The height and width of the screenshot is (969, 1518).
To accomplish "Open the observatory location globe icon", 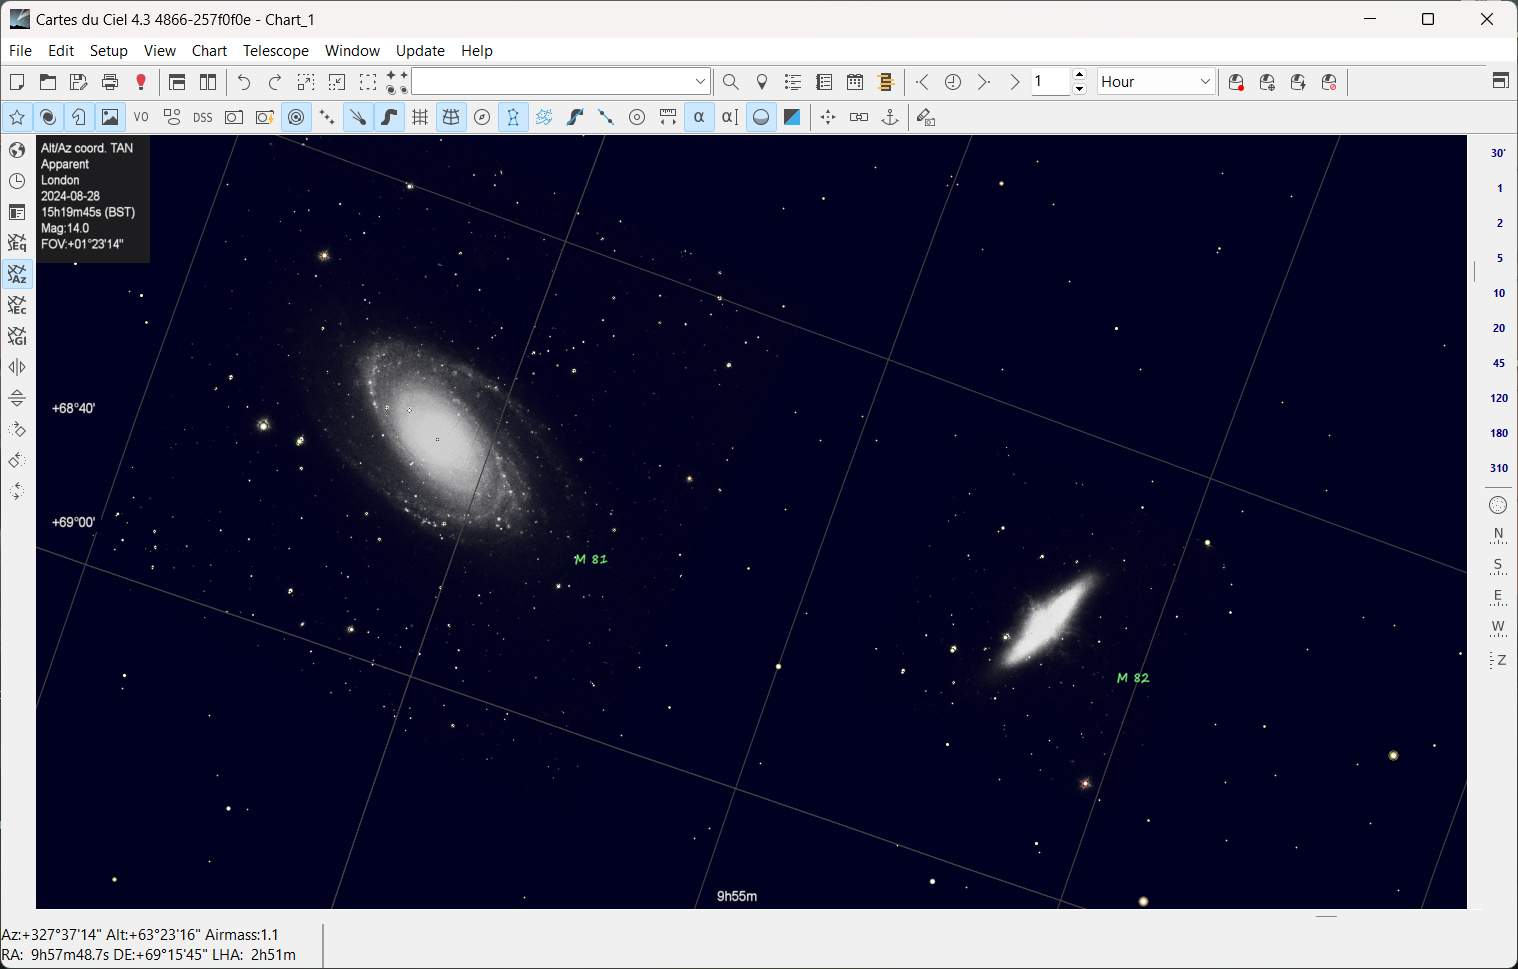I will coord(17,150).
